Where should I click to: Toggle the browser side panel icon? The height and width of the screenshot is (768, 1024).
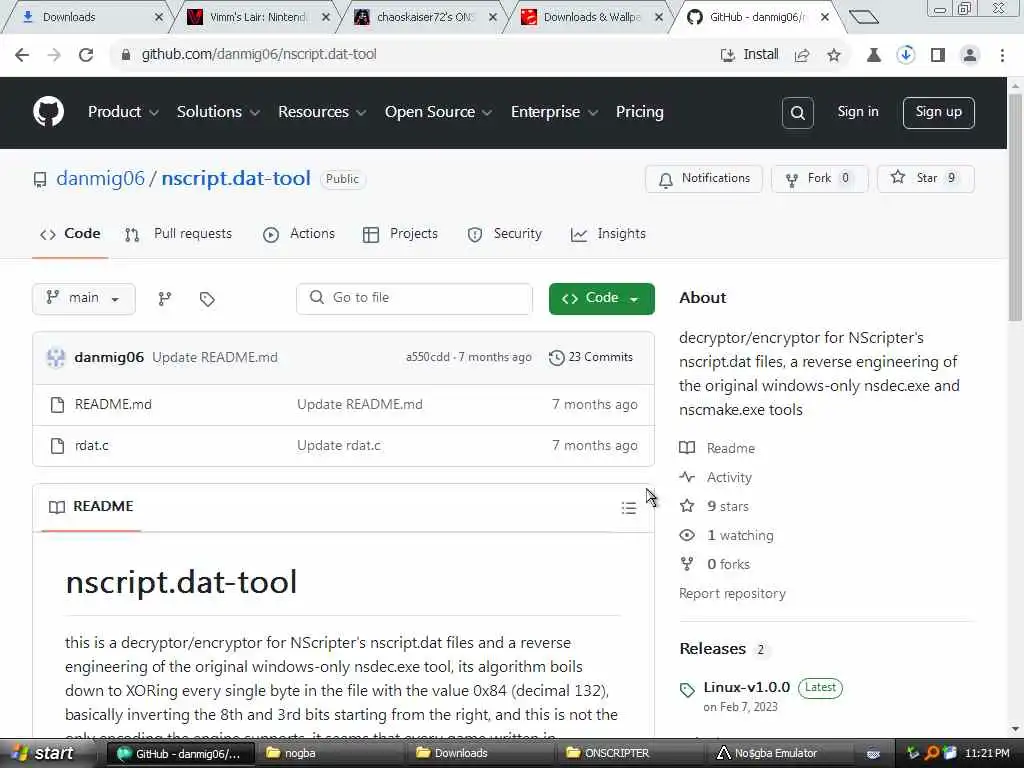click(938, 55)
